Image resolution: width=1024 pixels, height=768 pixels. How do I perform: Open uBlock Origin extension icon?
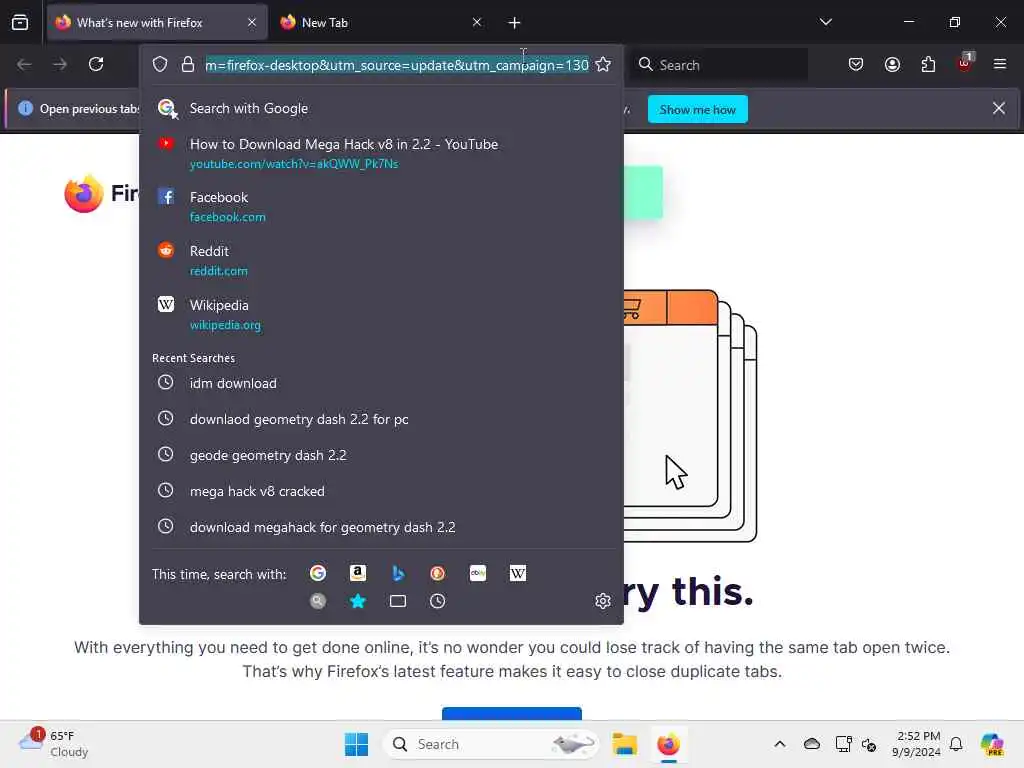point(965,63)
